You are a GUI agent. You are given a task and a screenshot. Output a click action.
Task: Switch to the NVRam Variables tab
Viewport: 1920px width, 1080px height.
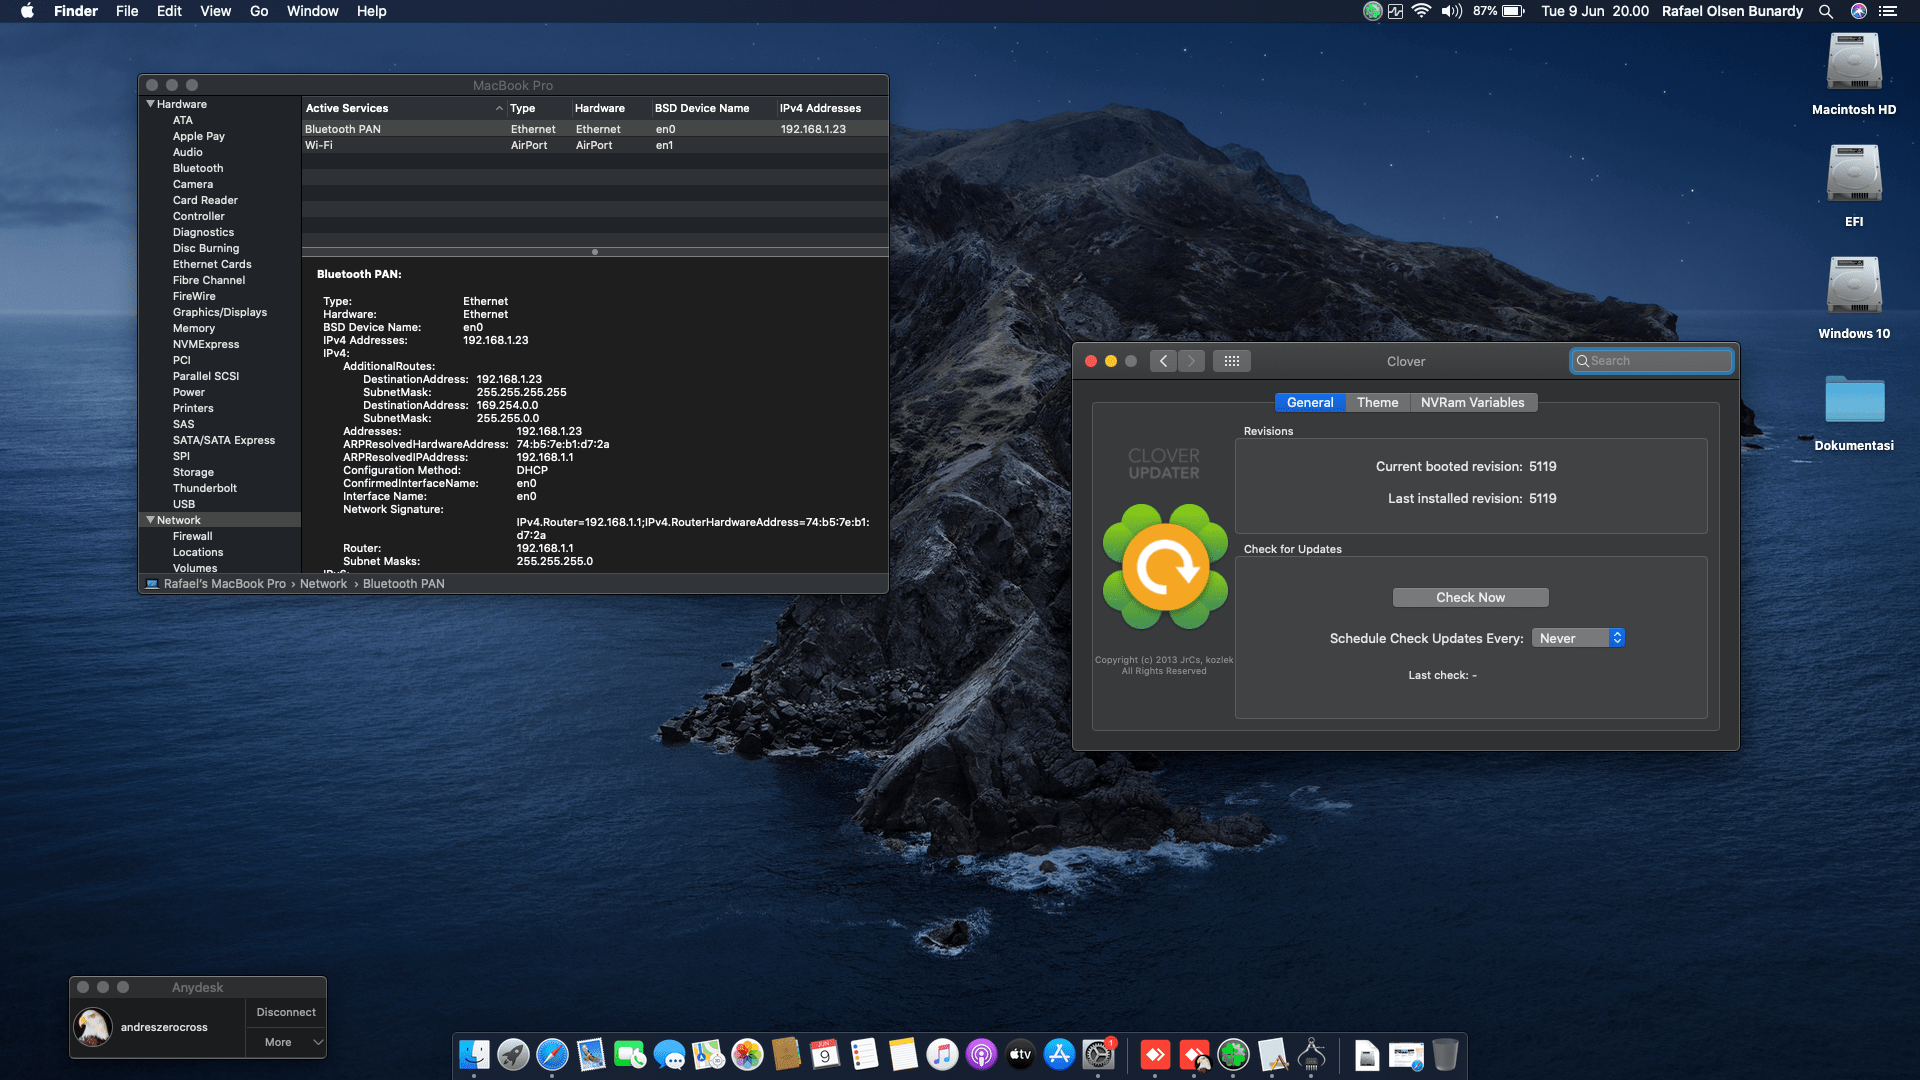click(x=1472, y=402)
